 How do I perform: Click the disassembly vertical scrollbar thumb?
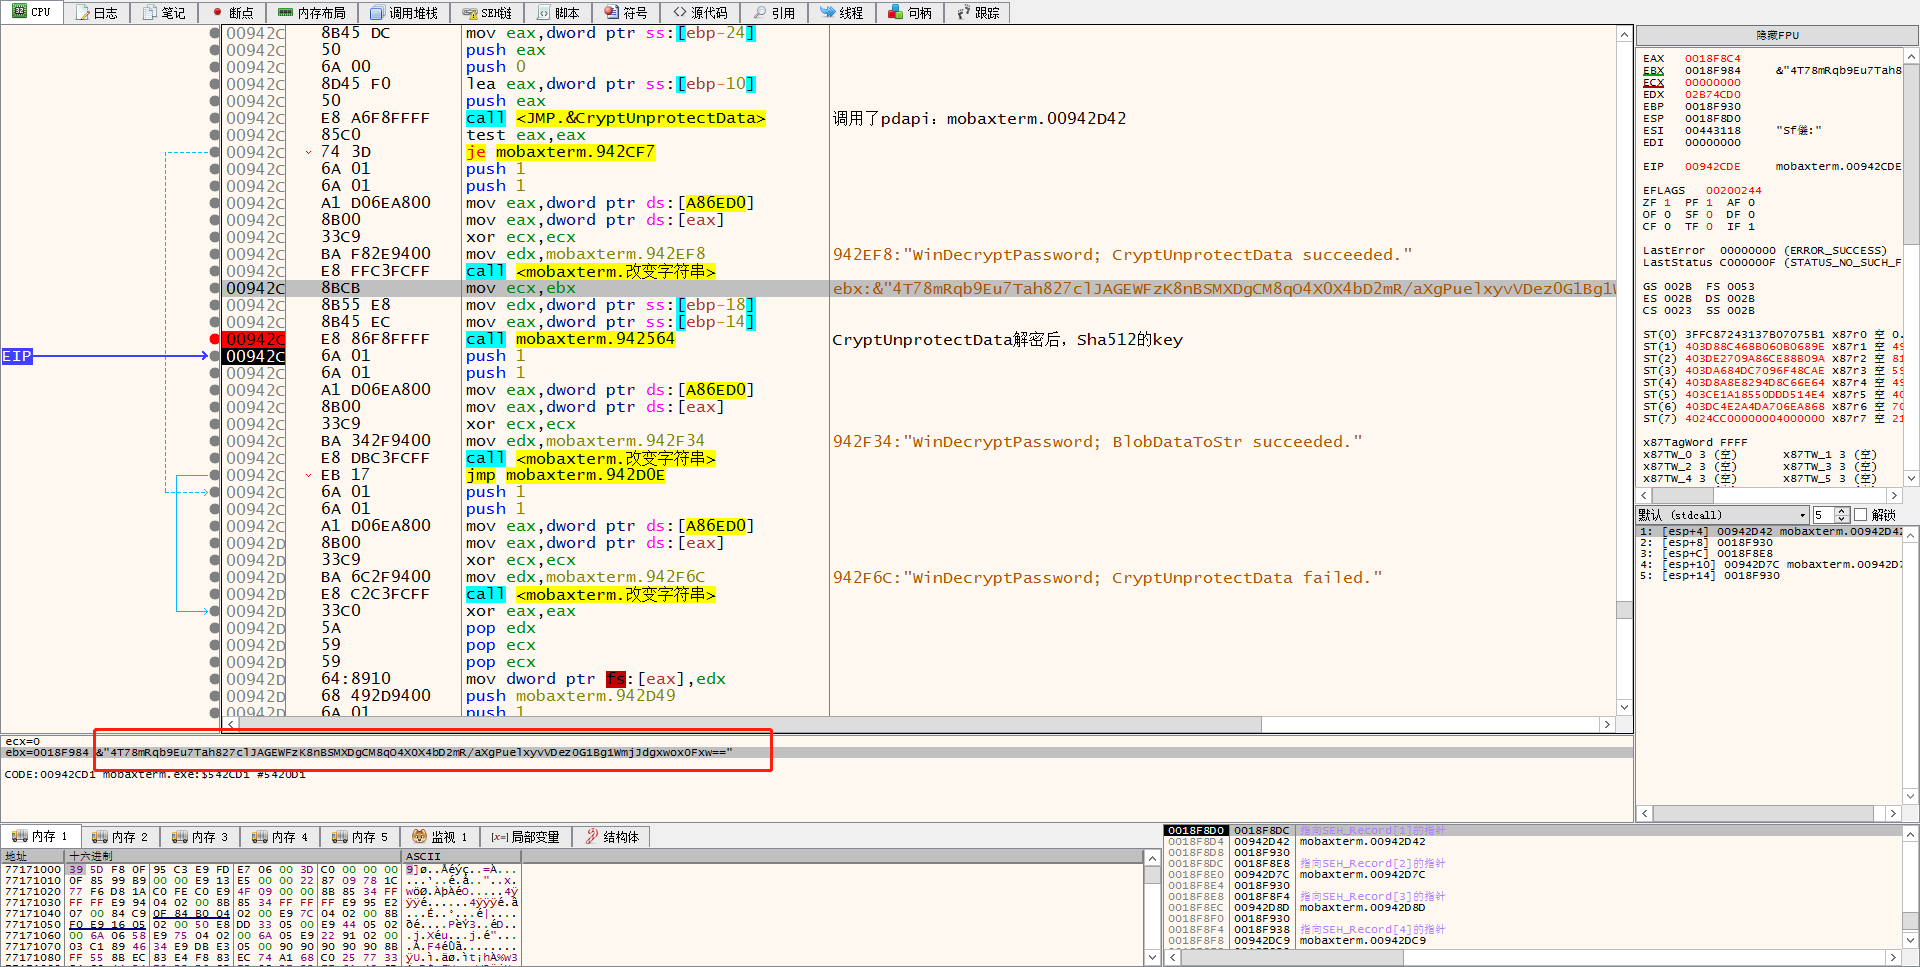point(1624,610)
